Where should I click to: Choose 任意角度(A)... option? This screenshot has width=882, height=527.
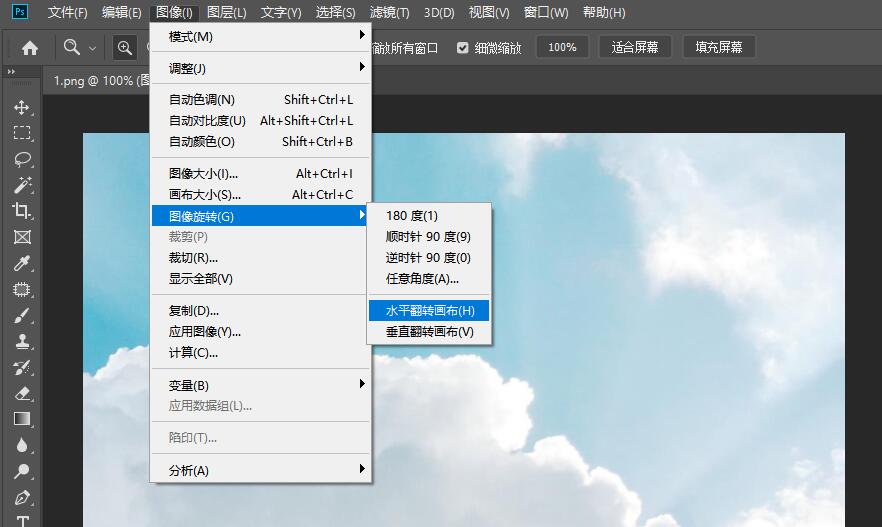pyautogui.click(x=429, y=278)
